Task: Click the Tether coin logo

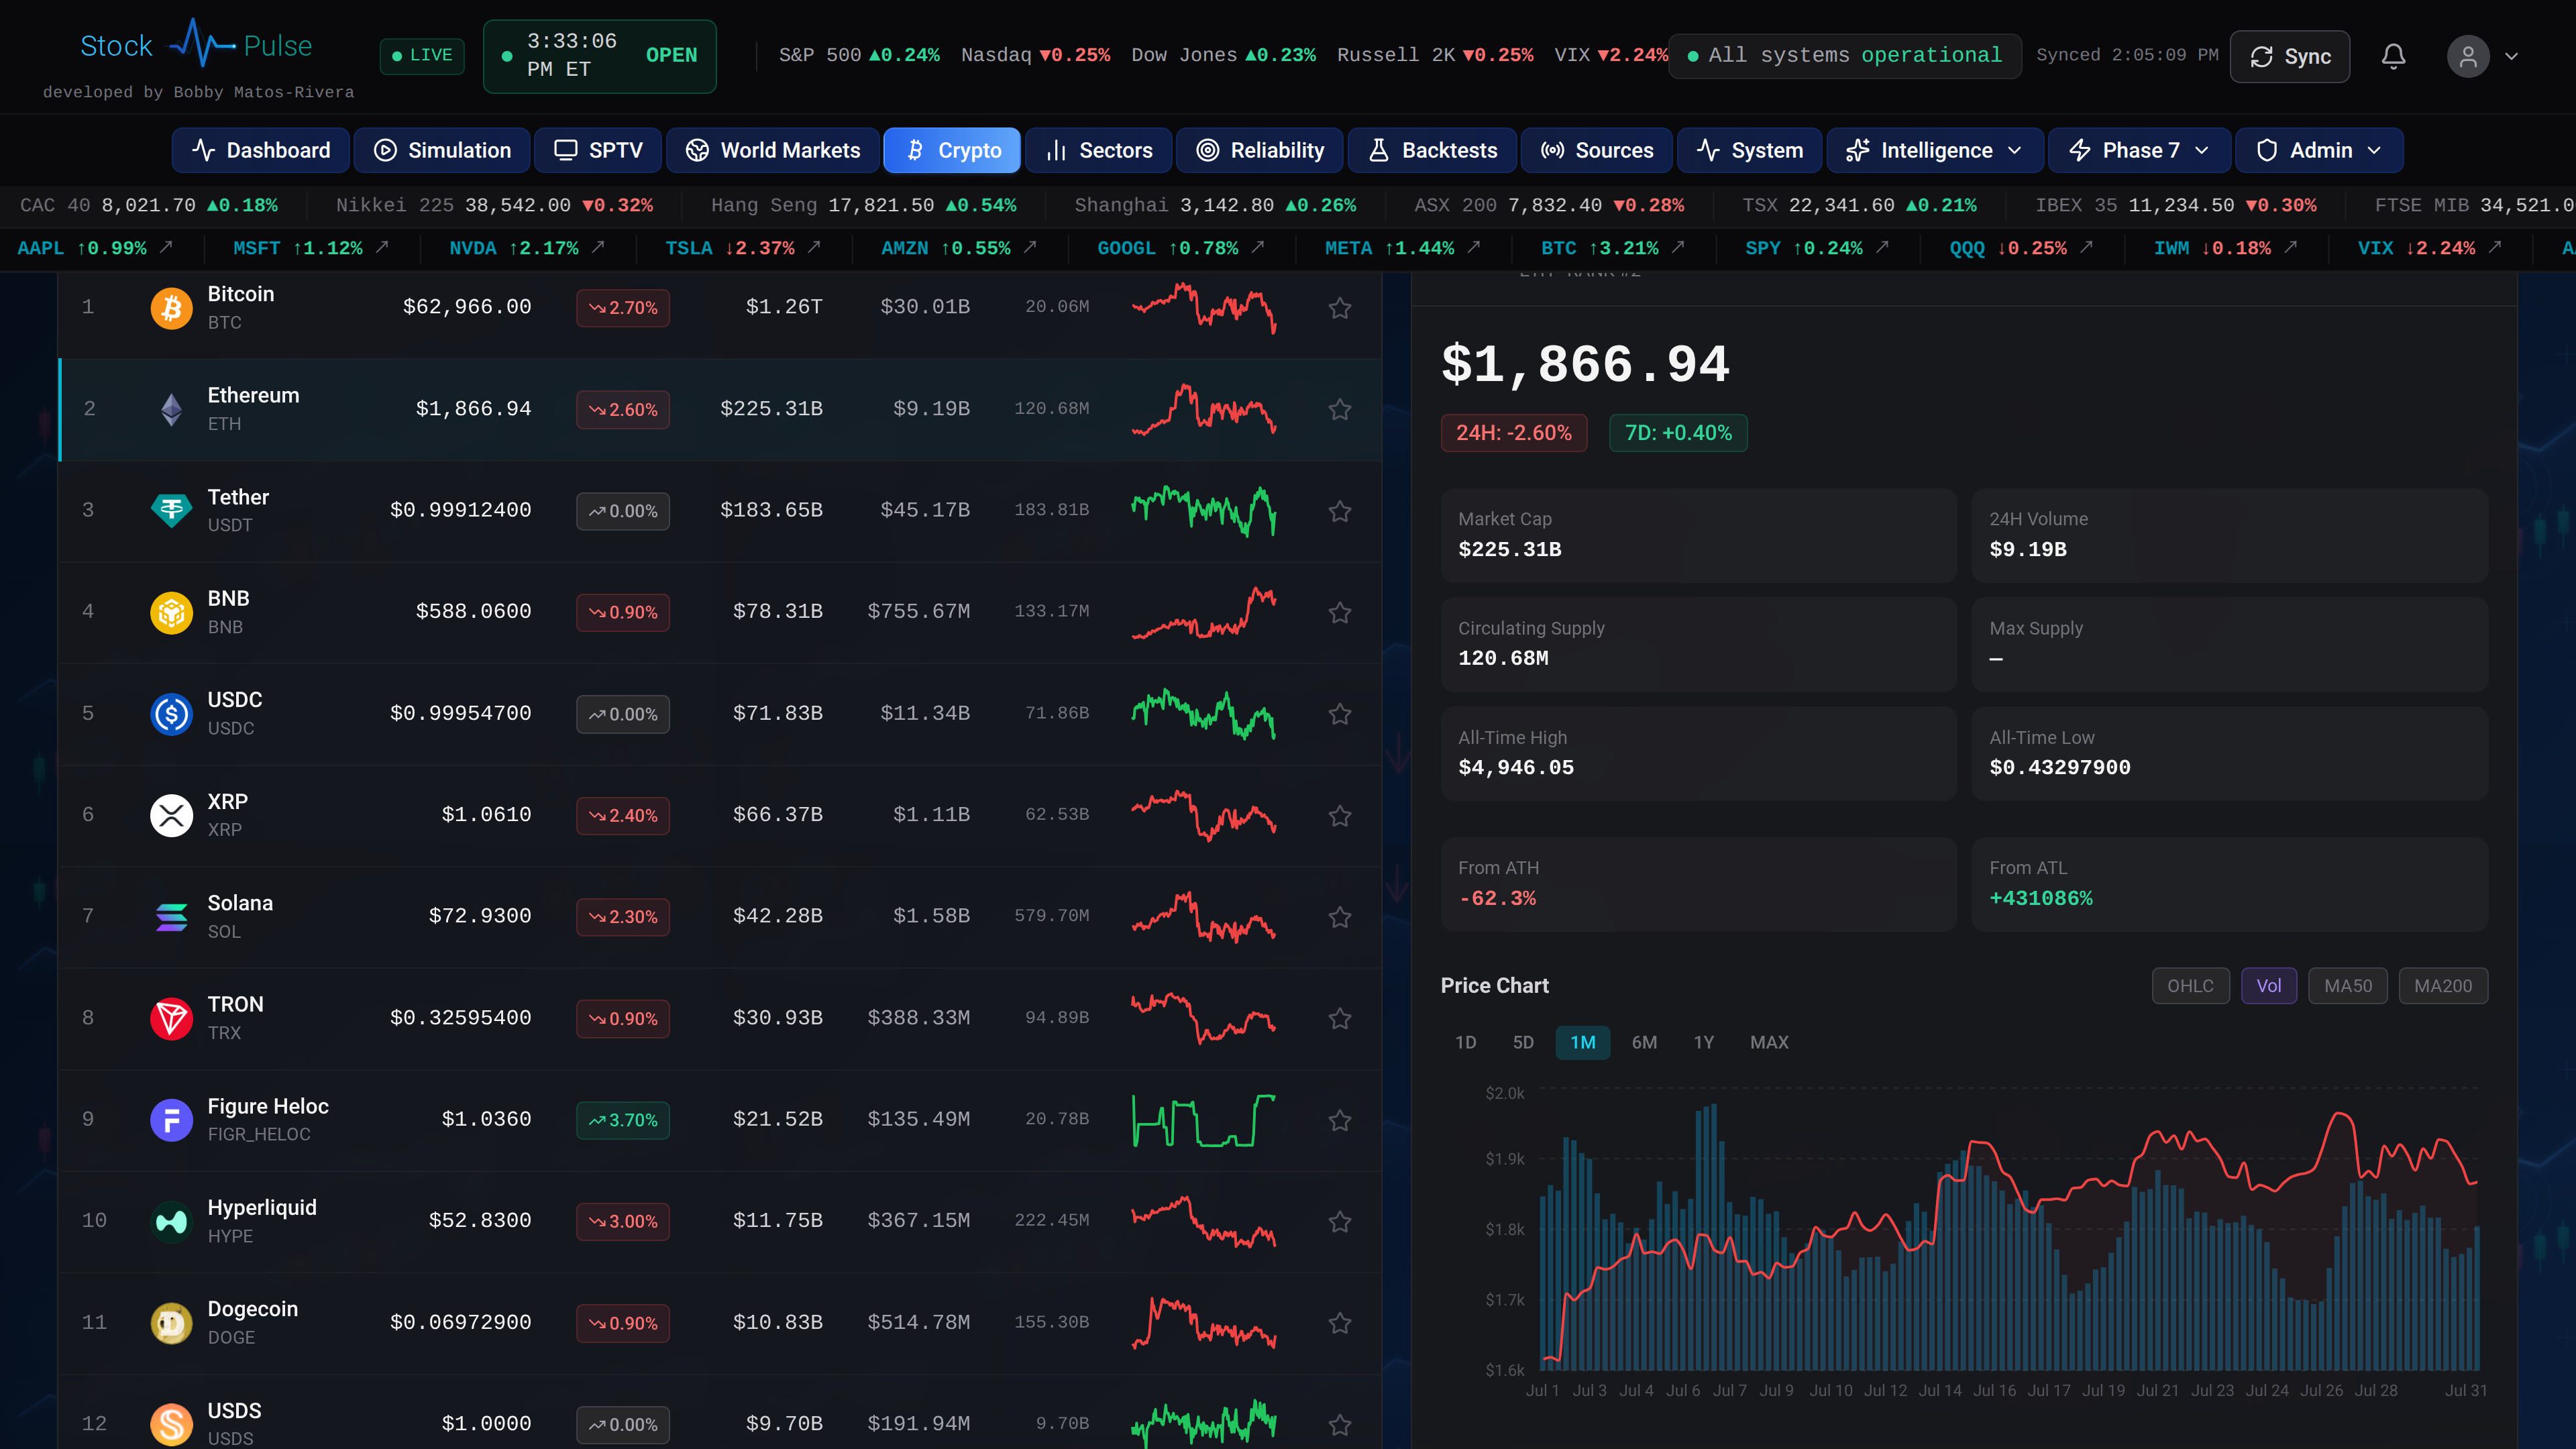Action: pos(171,511)
